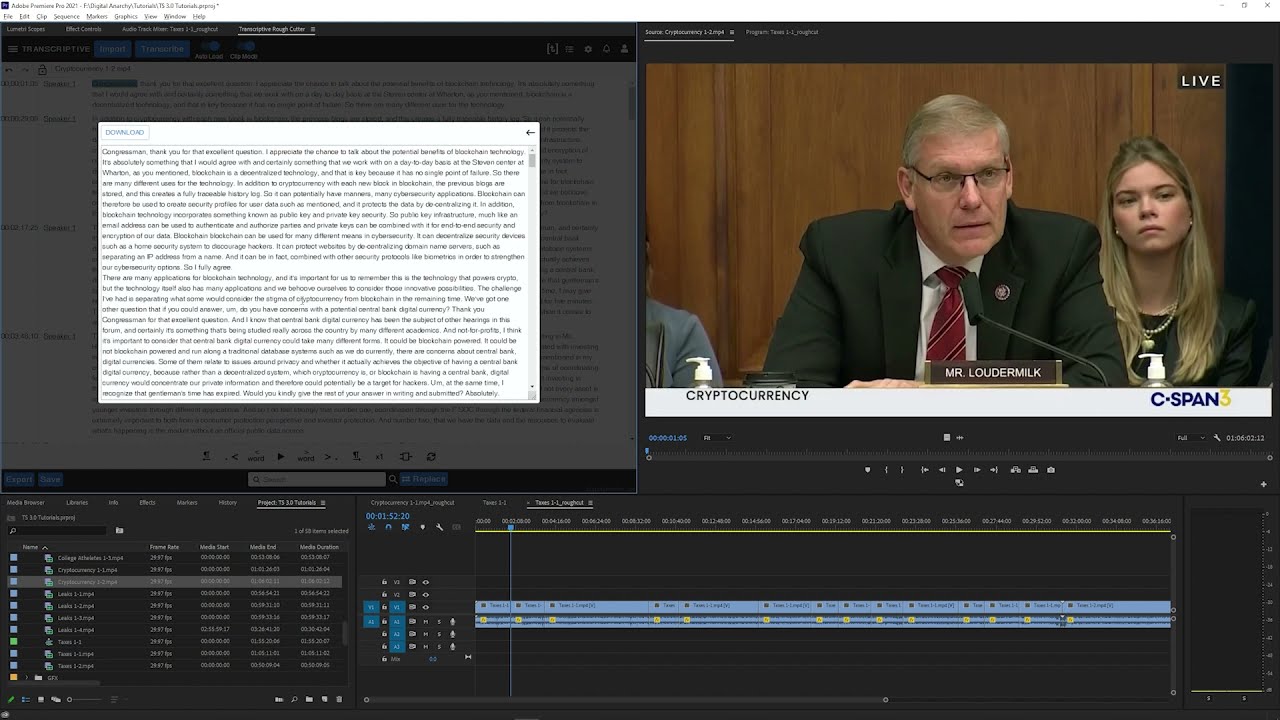Click the Insert icon in the Source monitor
1280x720 pixels.
[x=1015, y=469]
